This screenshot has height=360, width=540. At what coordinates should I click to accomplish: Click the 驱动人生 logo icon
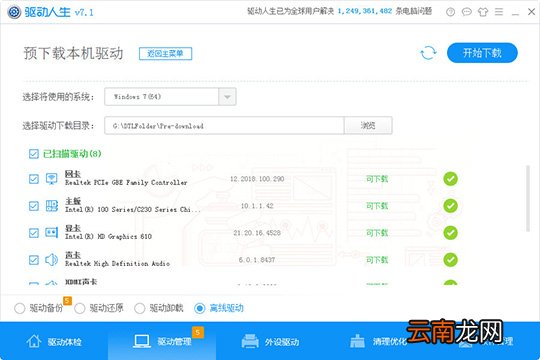14,12
